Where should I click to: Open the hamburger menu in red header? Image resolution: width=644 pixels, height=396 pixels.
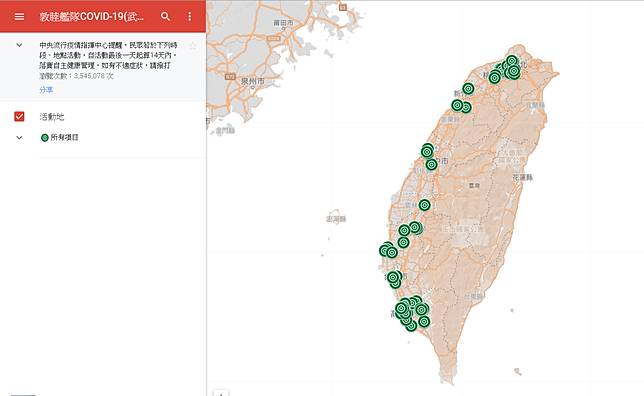(x=19, y=16)
